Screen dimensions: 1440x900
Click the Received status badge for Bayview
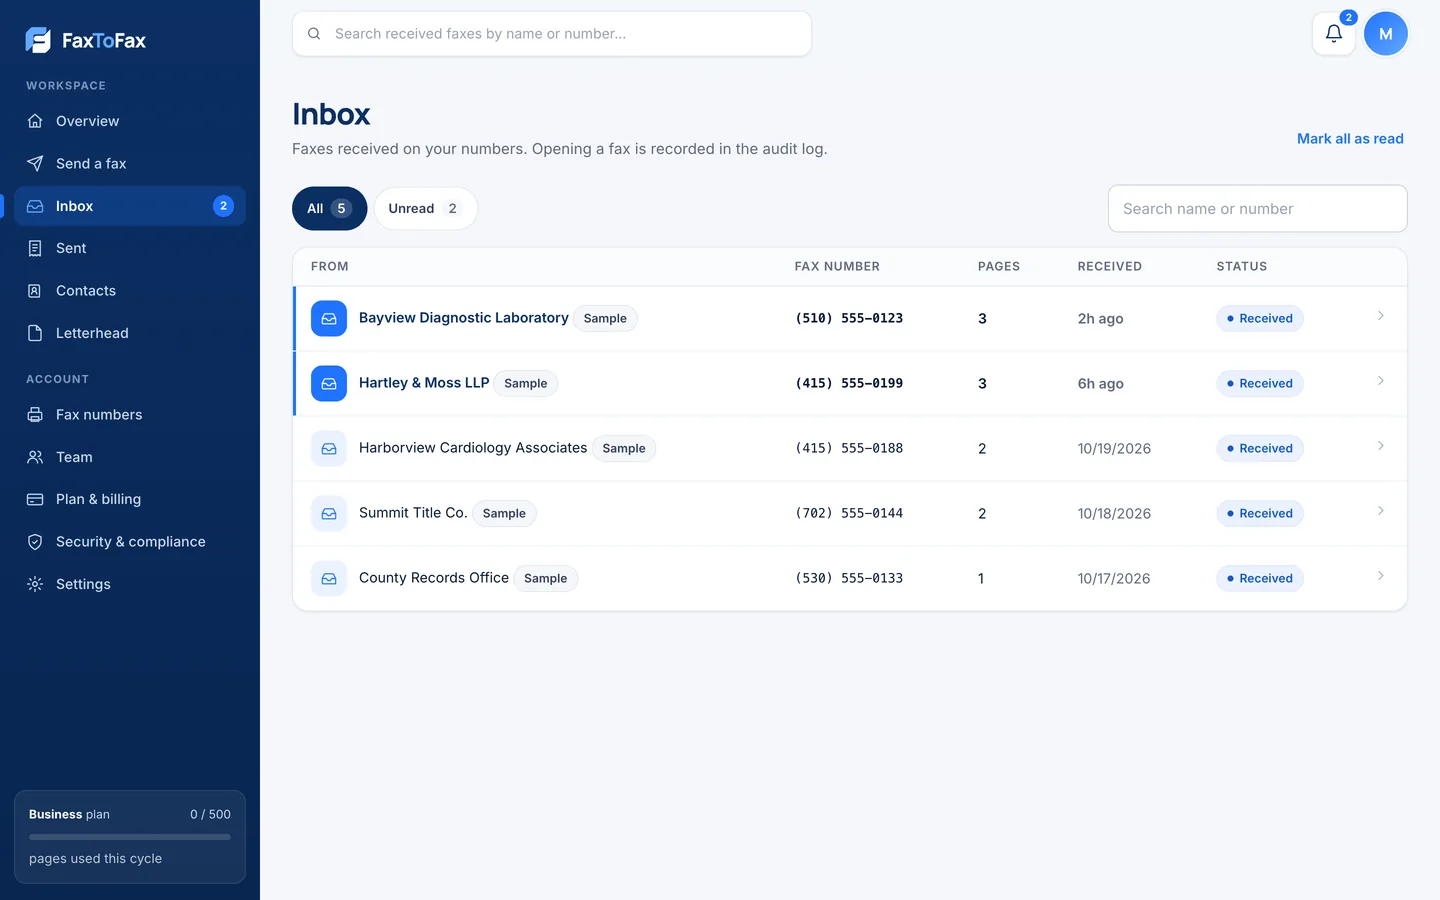click(x=1260, y=319)
